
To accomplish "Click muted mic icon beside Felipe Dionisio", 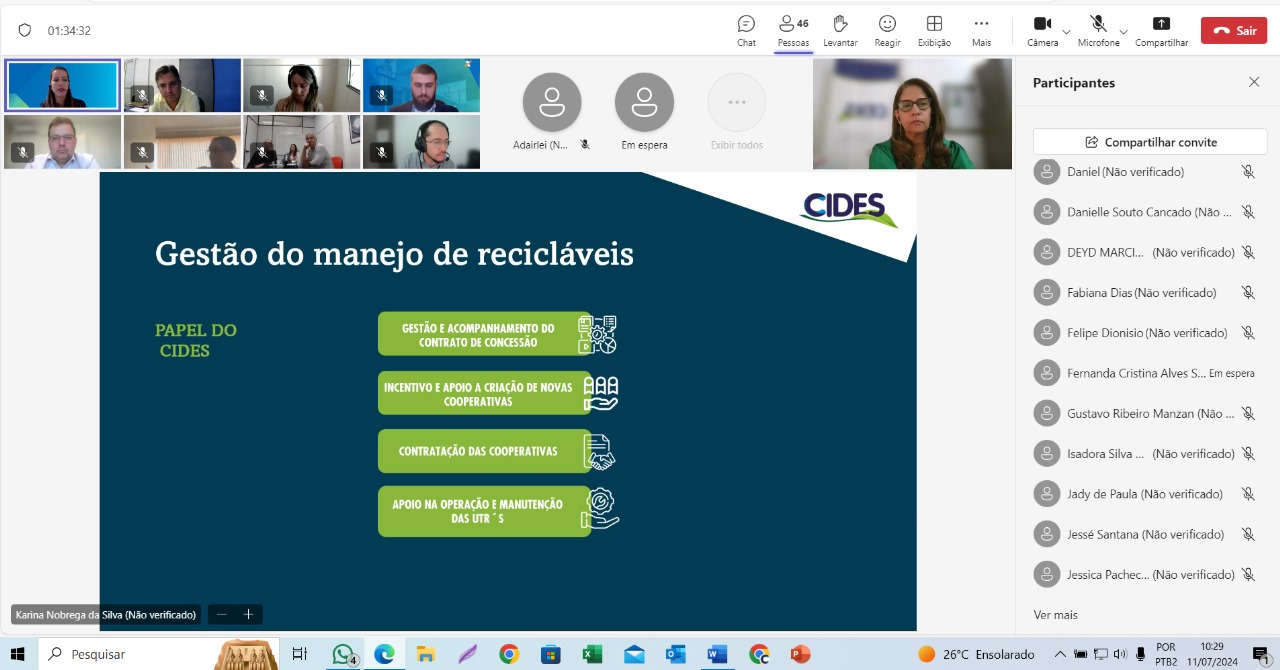I will [x=1248, y=333].
